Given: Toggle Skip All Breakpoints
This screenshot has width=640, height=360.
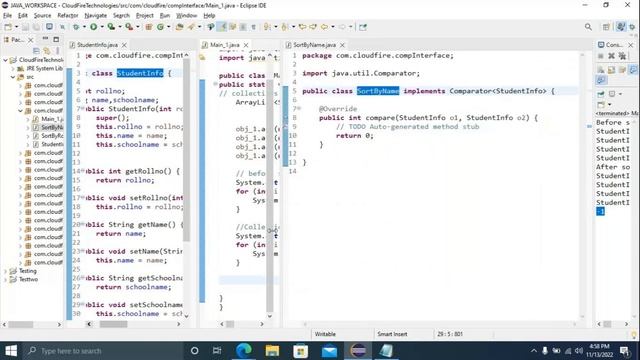Looking at the screenshot, I should click(x=62, y=27).
